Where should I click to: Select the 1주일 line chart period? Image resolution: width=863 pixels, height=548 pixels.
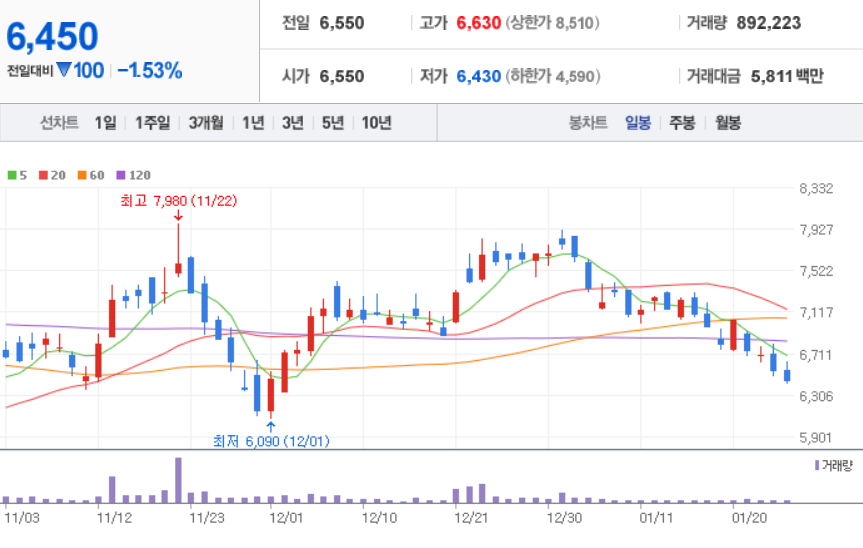click(x=152, y=122)
